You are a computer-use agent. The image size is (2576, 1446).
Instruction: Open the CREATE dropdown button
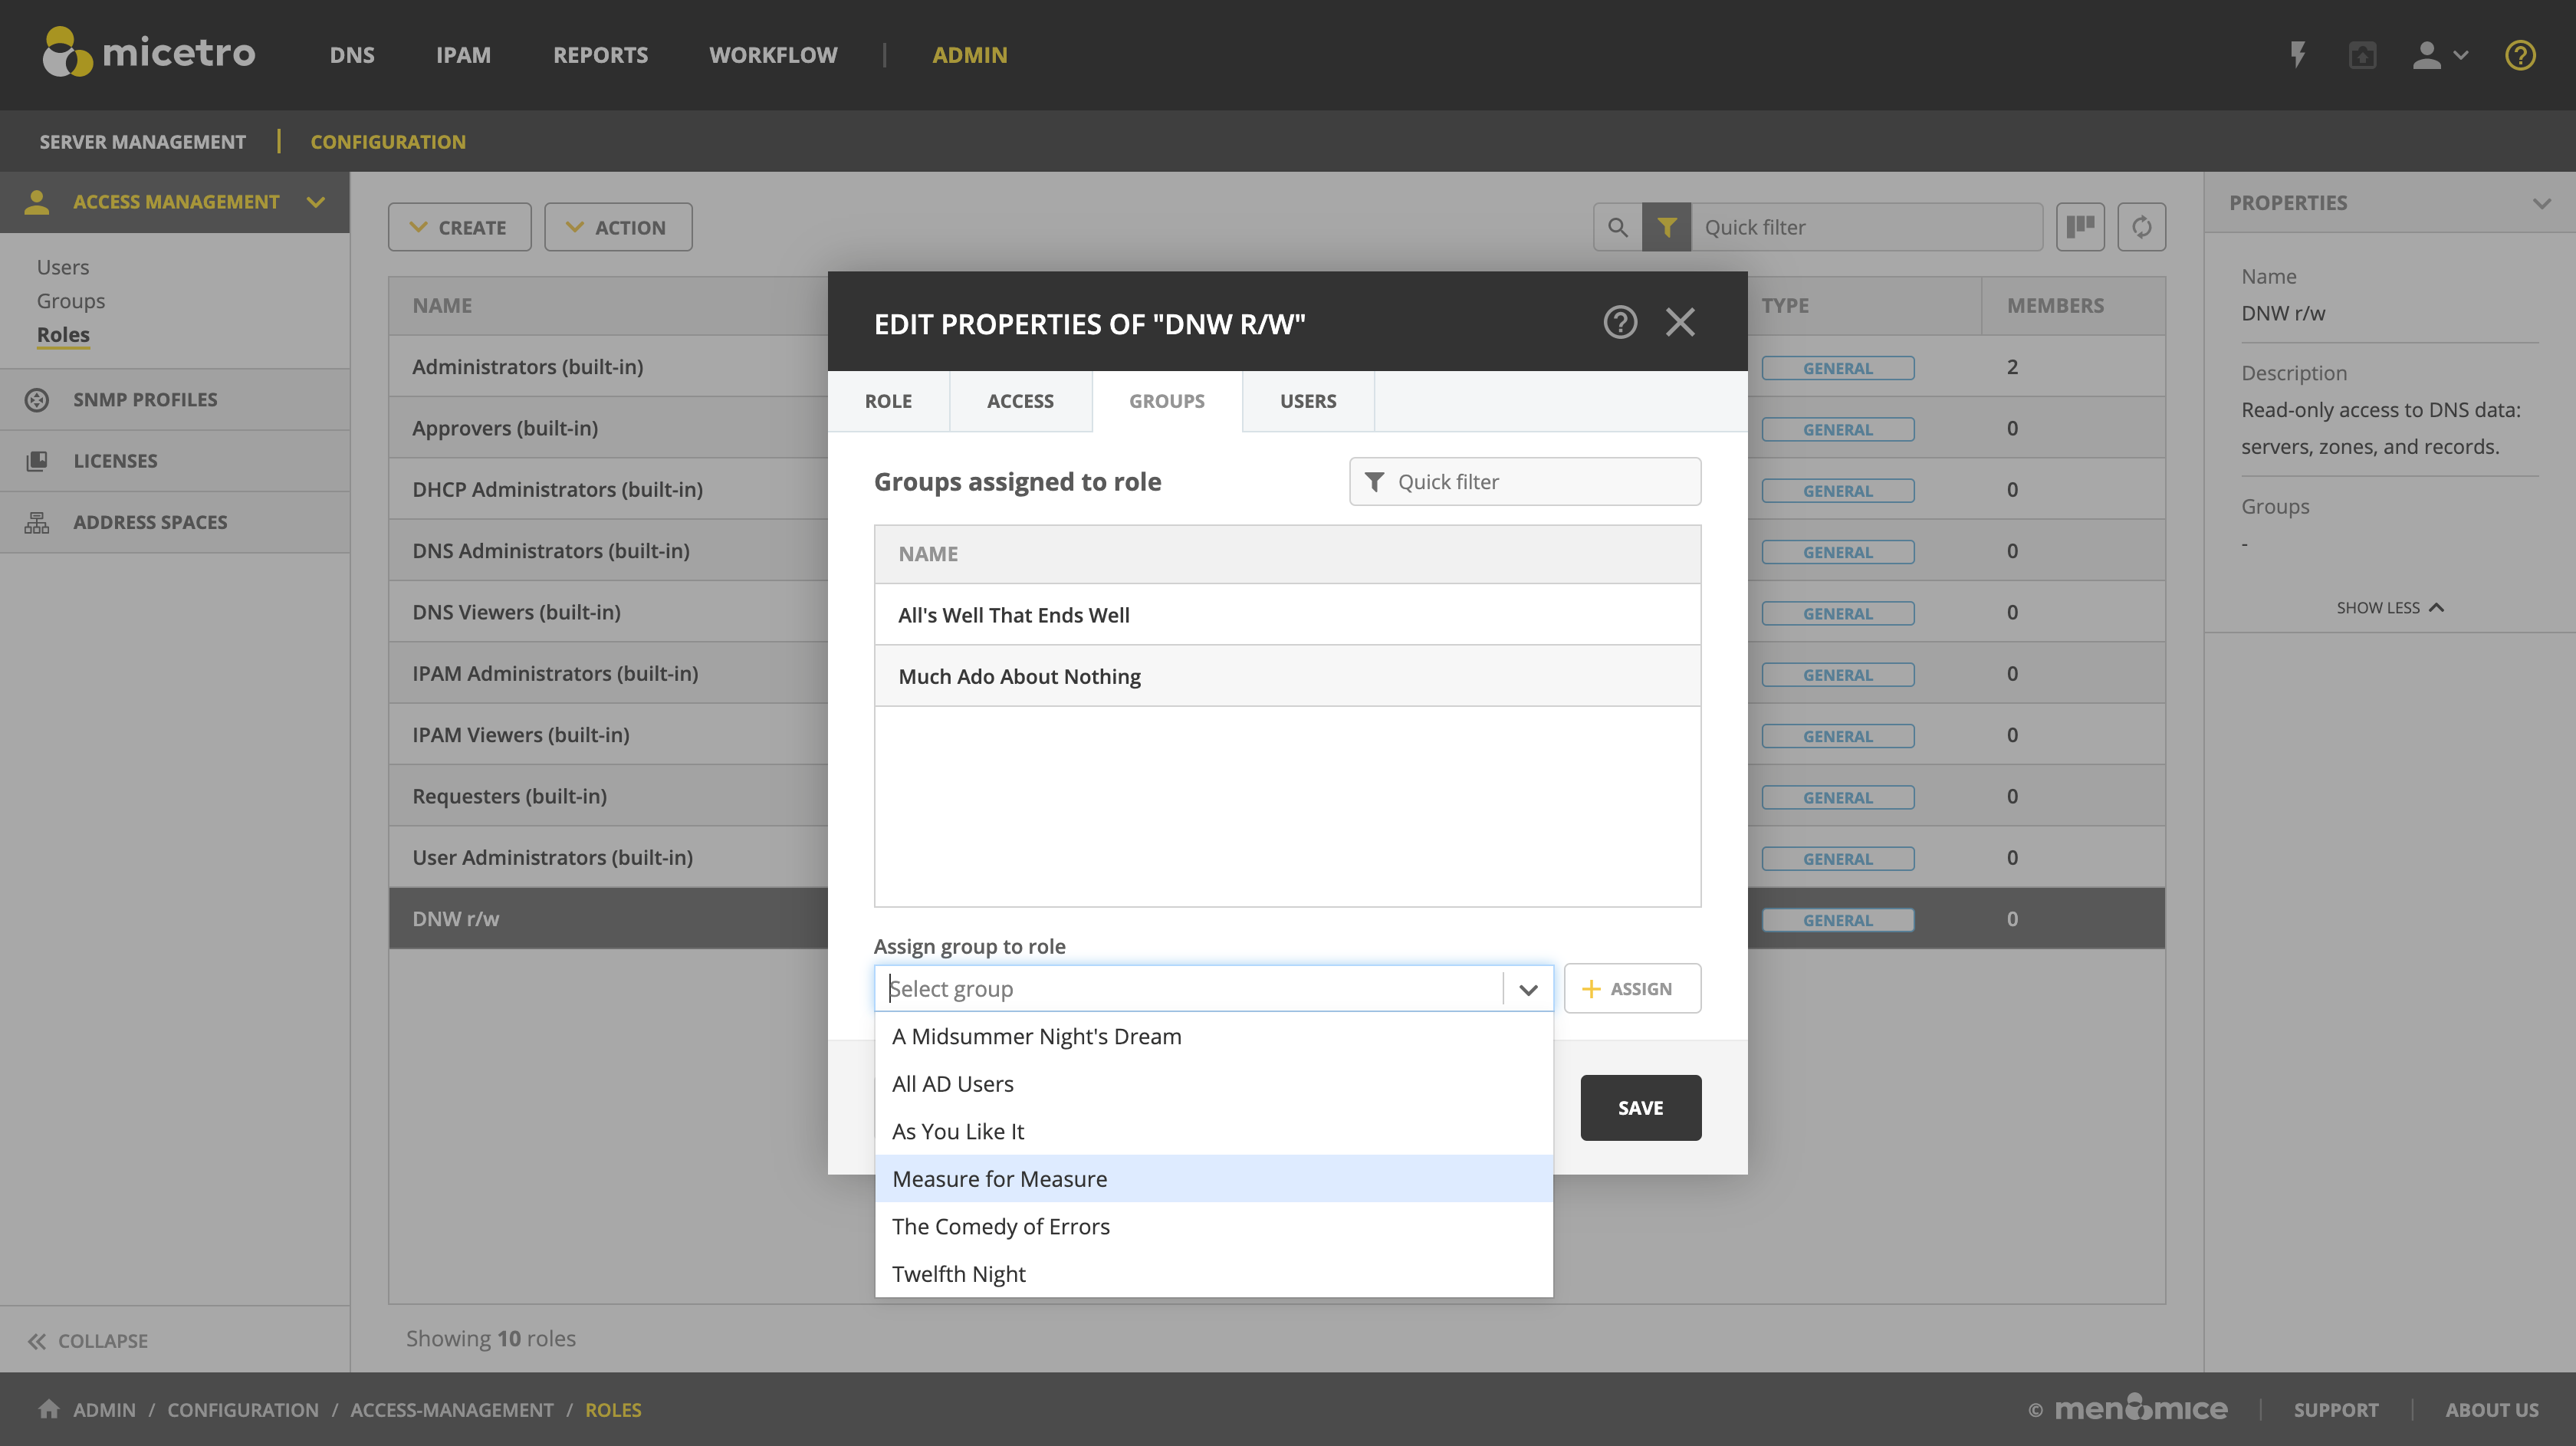coord(460,227)
